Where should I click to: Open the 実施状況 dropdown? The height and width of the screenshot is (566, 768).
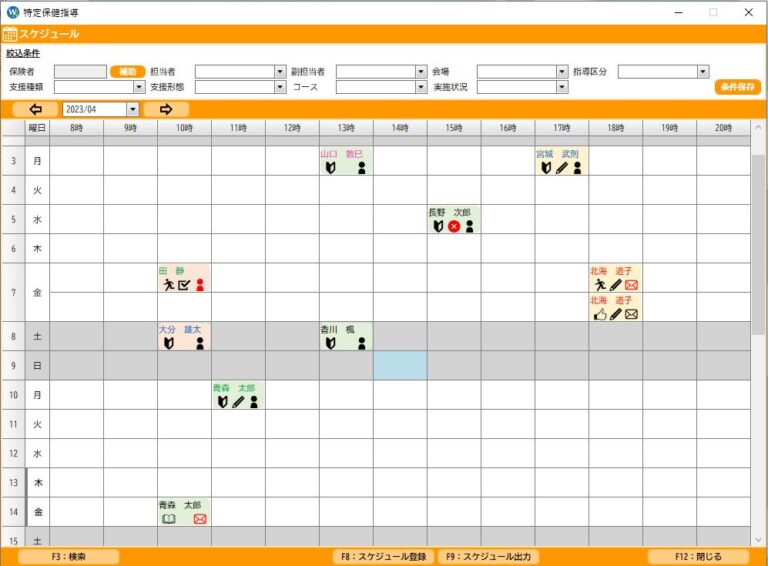(562, 87)
